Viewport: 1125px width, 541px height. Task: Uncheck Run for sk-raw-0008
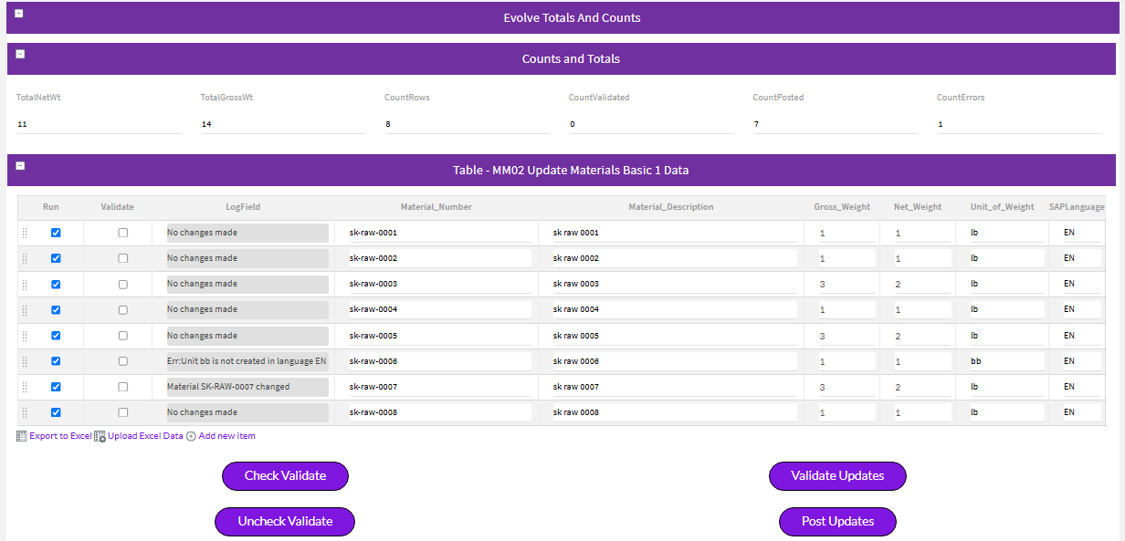point(56,413)
